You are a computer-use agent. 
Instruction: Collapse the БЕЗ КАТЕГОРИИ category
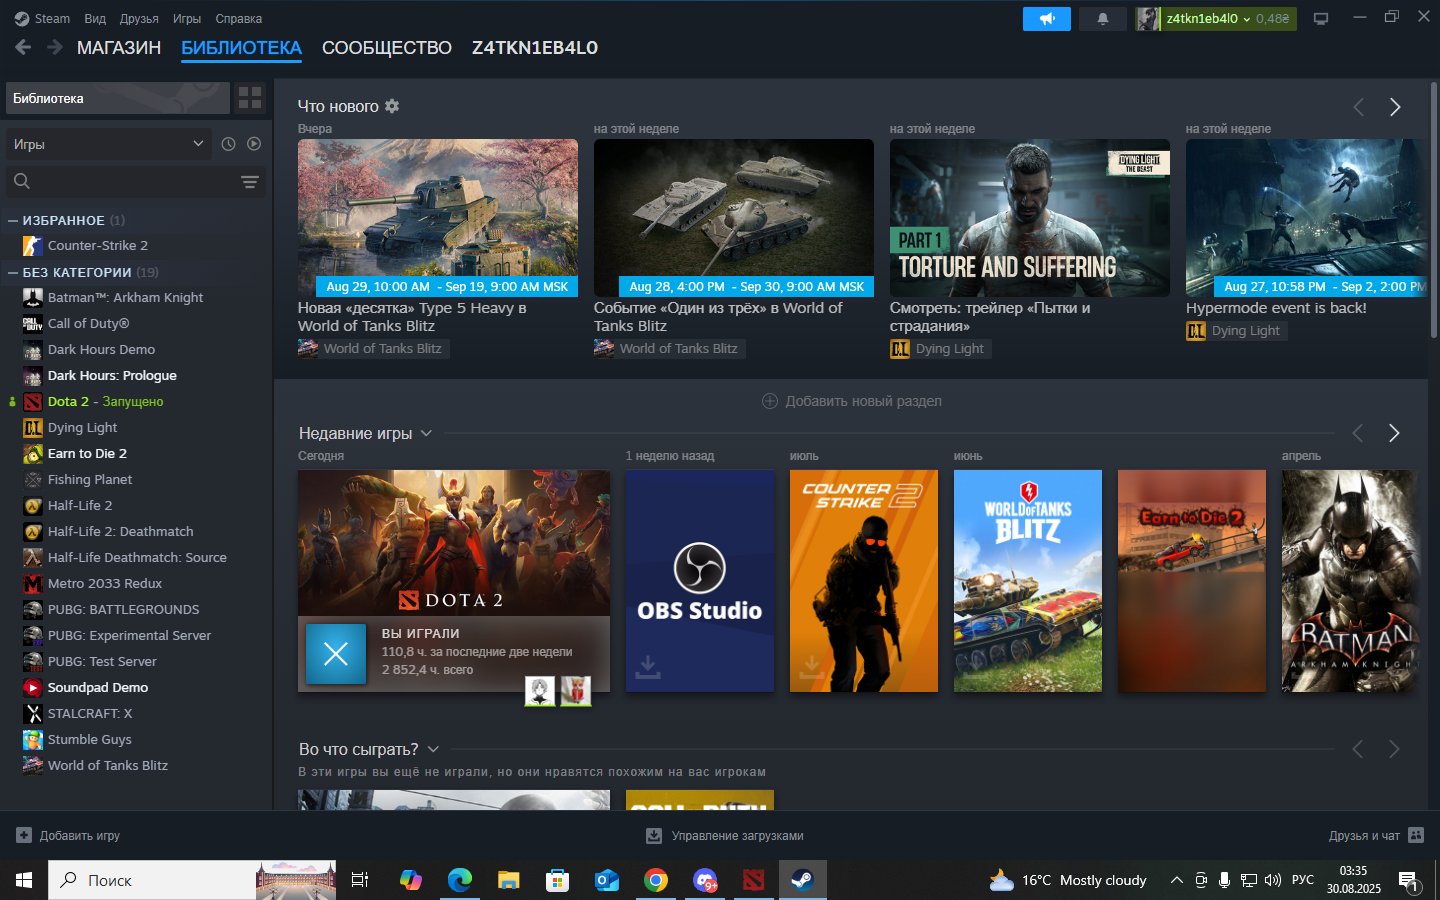point(13,272)
